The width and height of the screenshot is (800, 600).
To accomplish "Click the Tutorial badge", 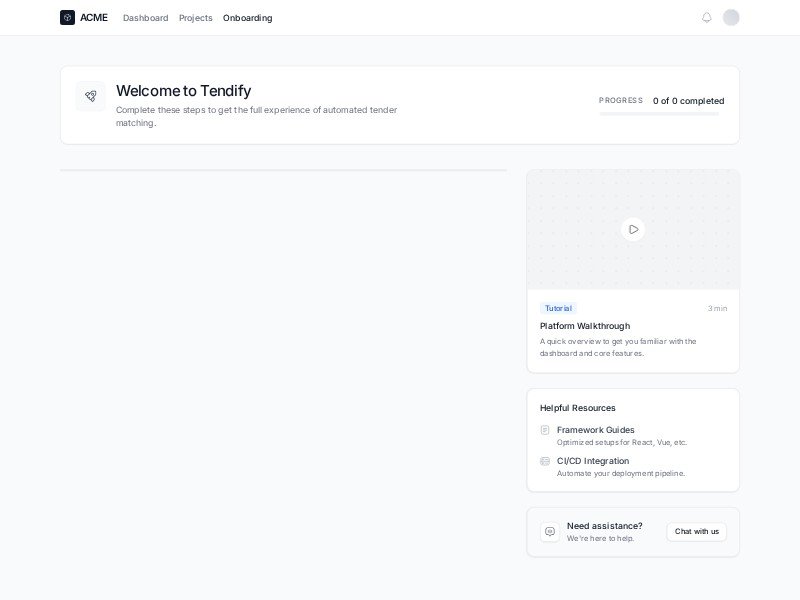I will 558,308.
